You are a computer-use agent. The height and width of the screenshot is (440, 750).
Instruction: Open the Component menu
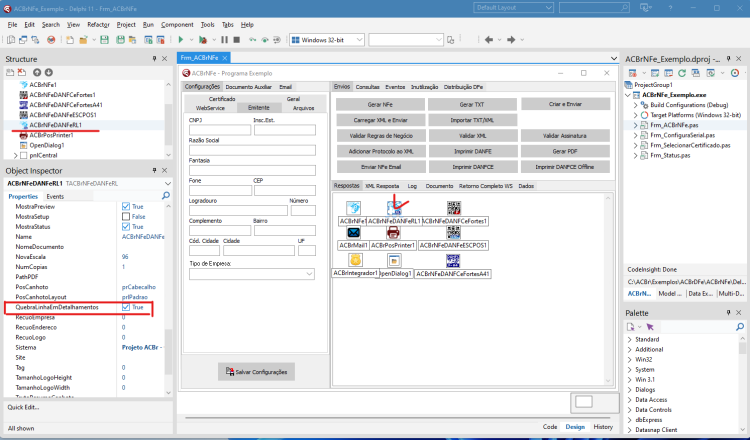pos(177,24)
